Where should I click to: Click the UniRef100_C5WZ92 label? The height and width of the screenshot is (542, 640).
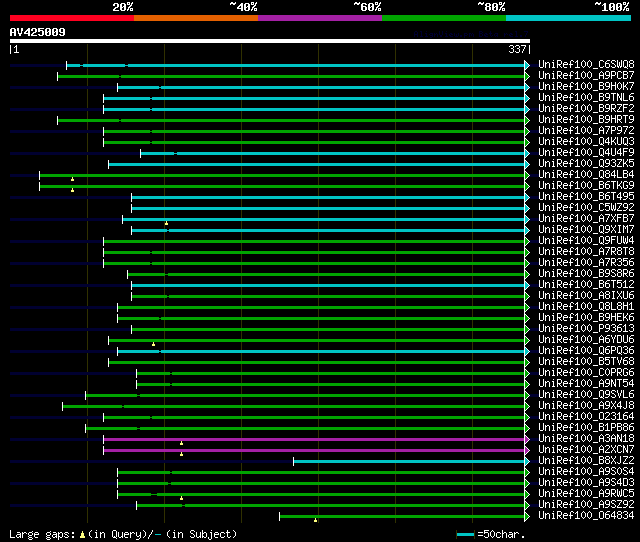[586, 208]
